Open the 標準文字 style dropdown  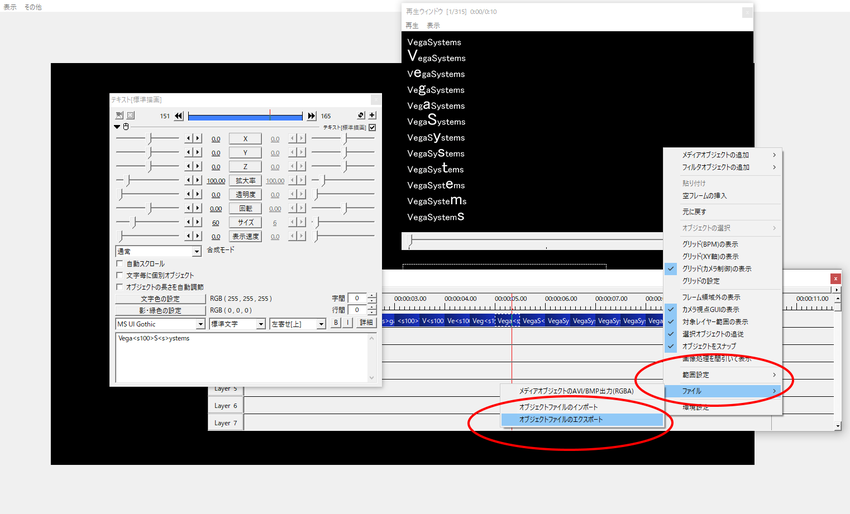pos(237,324)
